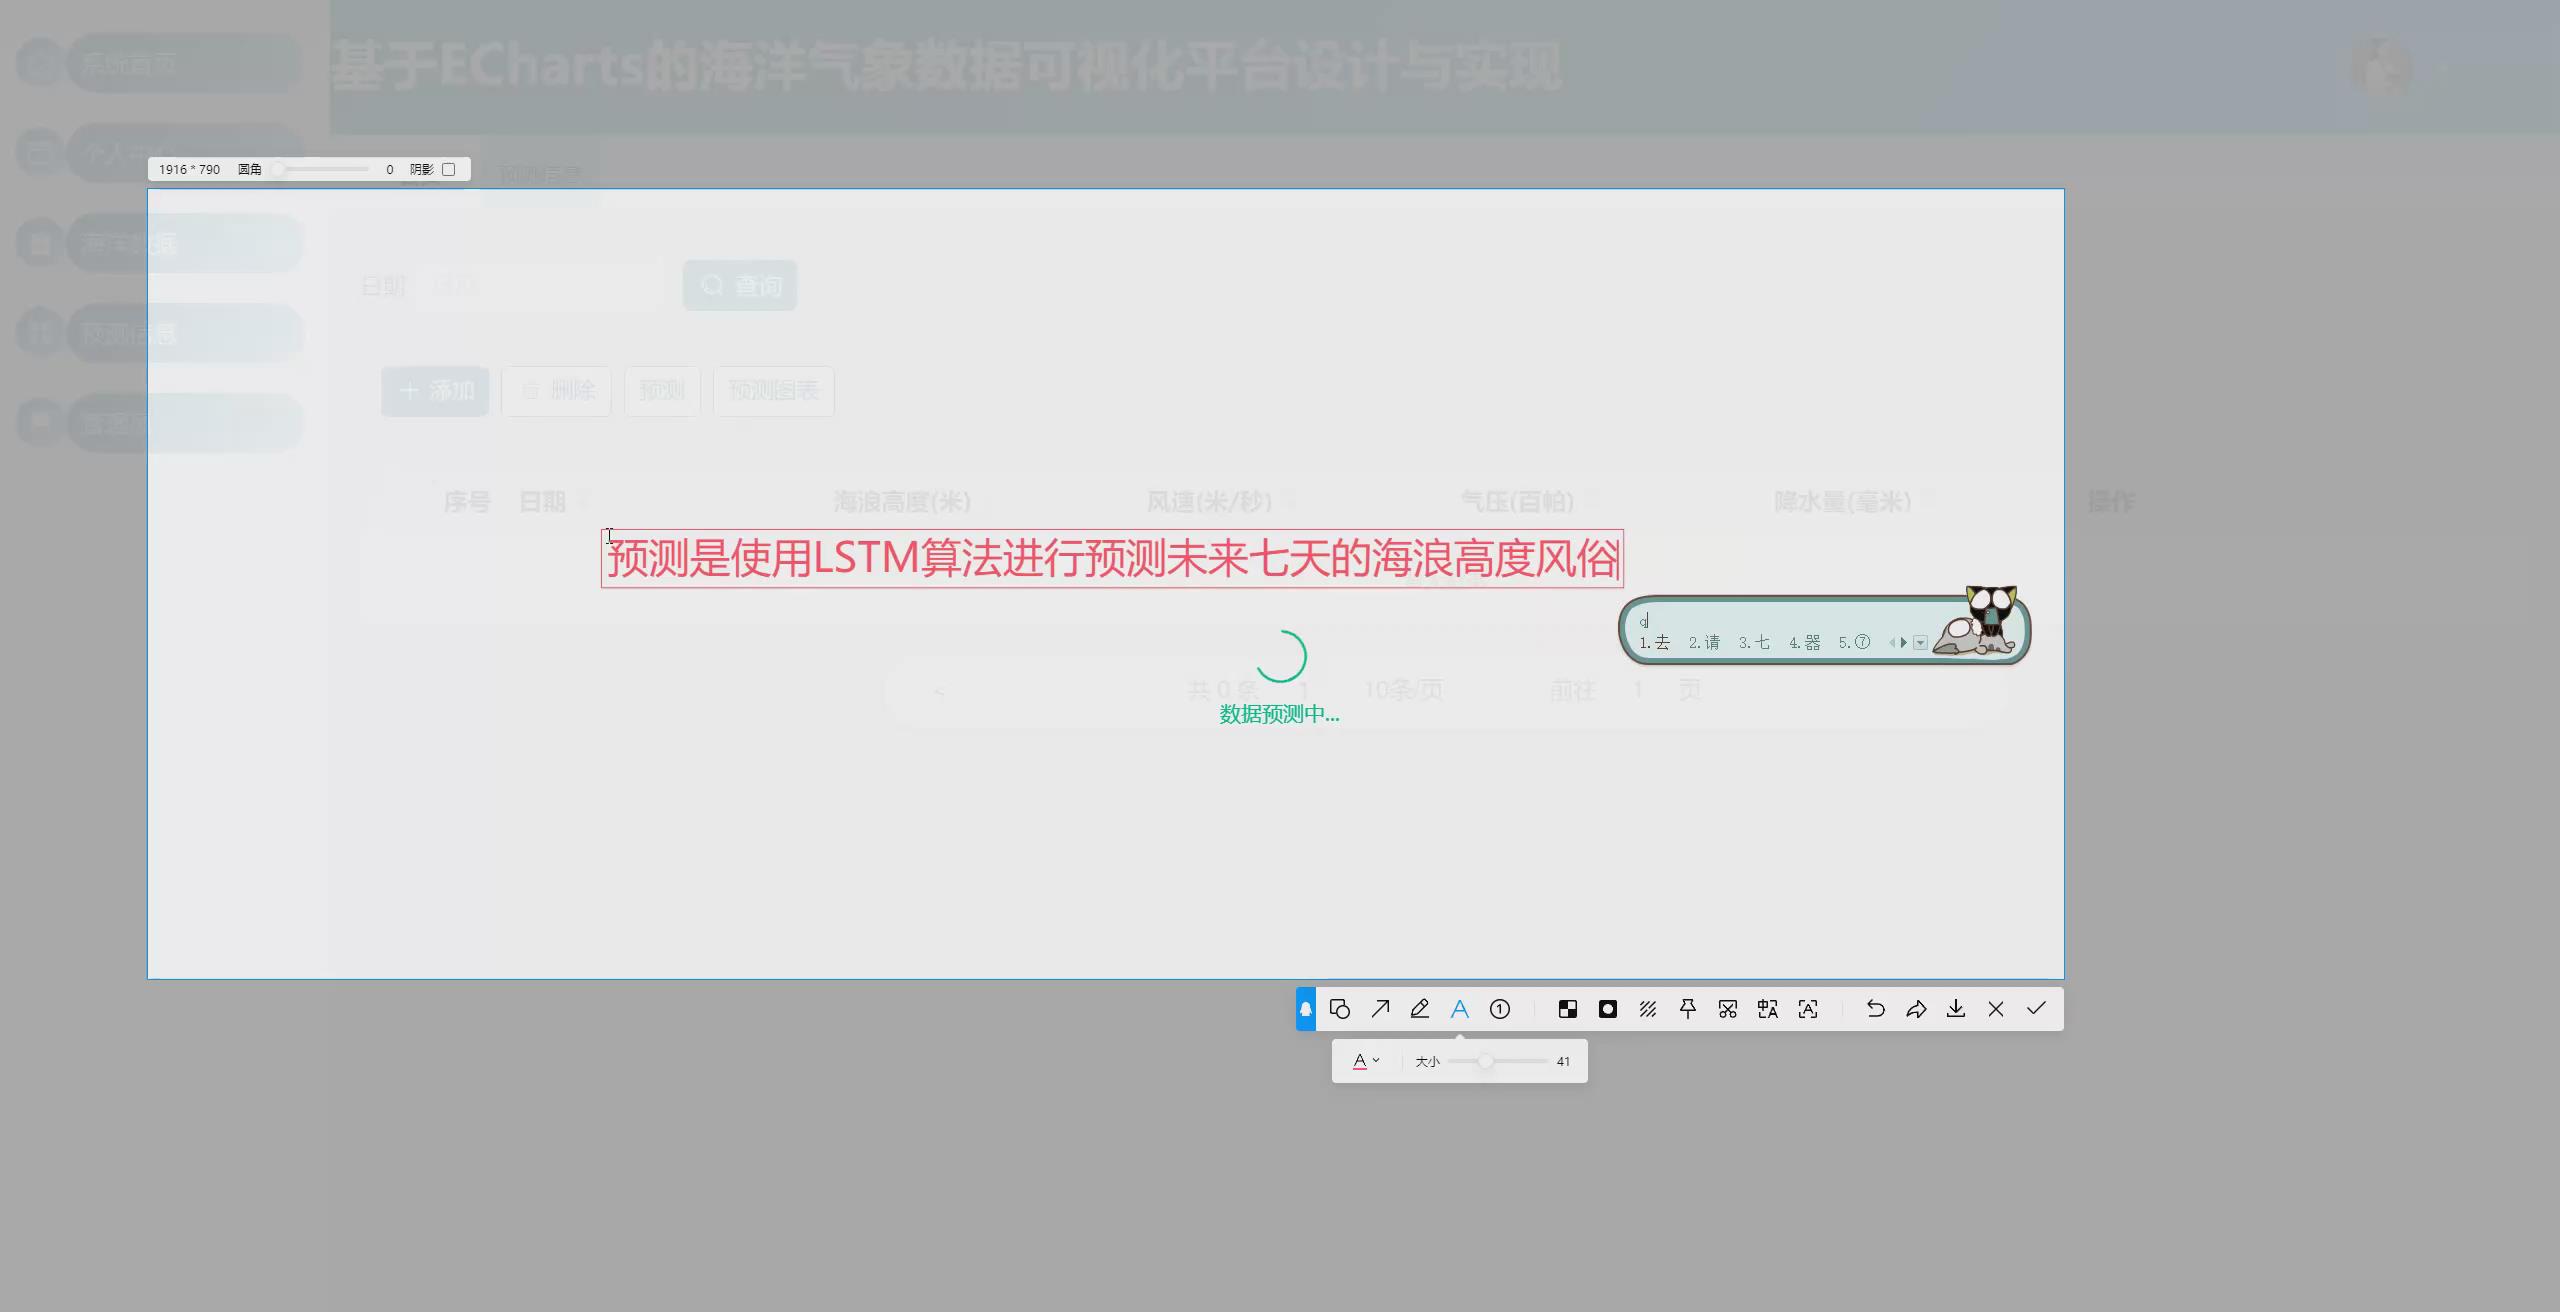Viewport: 2560px width, 1312px height.
Task: Expand the IME candidate list arrow
Action: pyautogui.click(x=1920, y=643)
